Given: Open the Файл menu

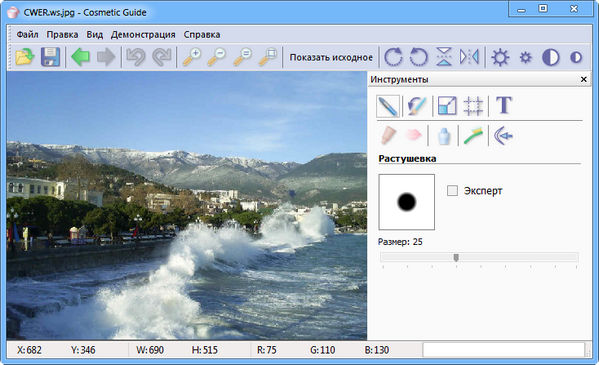Looking at the screenshot, I should click(x=27, y=34).
